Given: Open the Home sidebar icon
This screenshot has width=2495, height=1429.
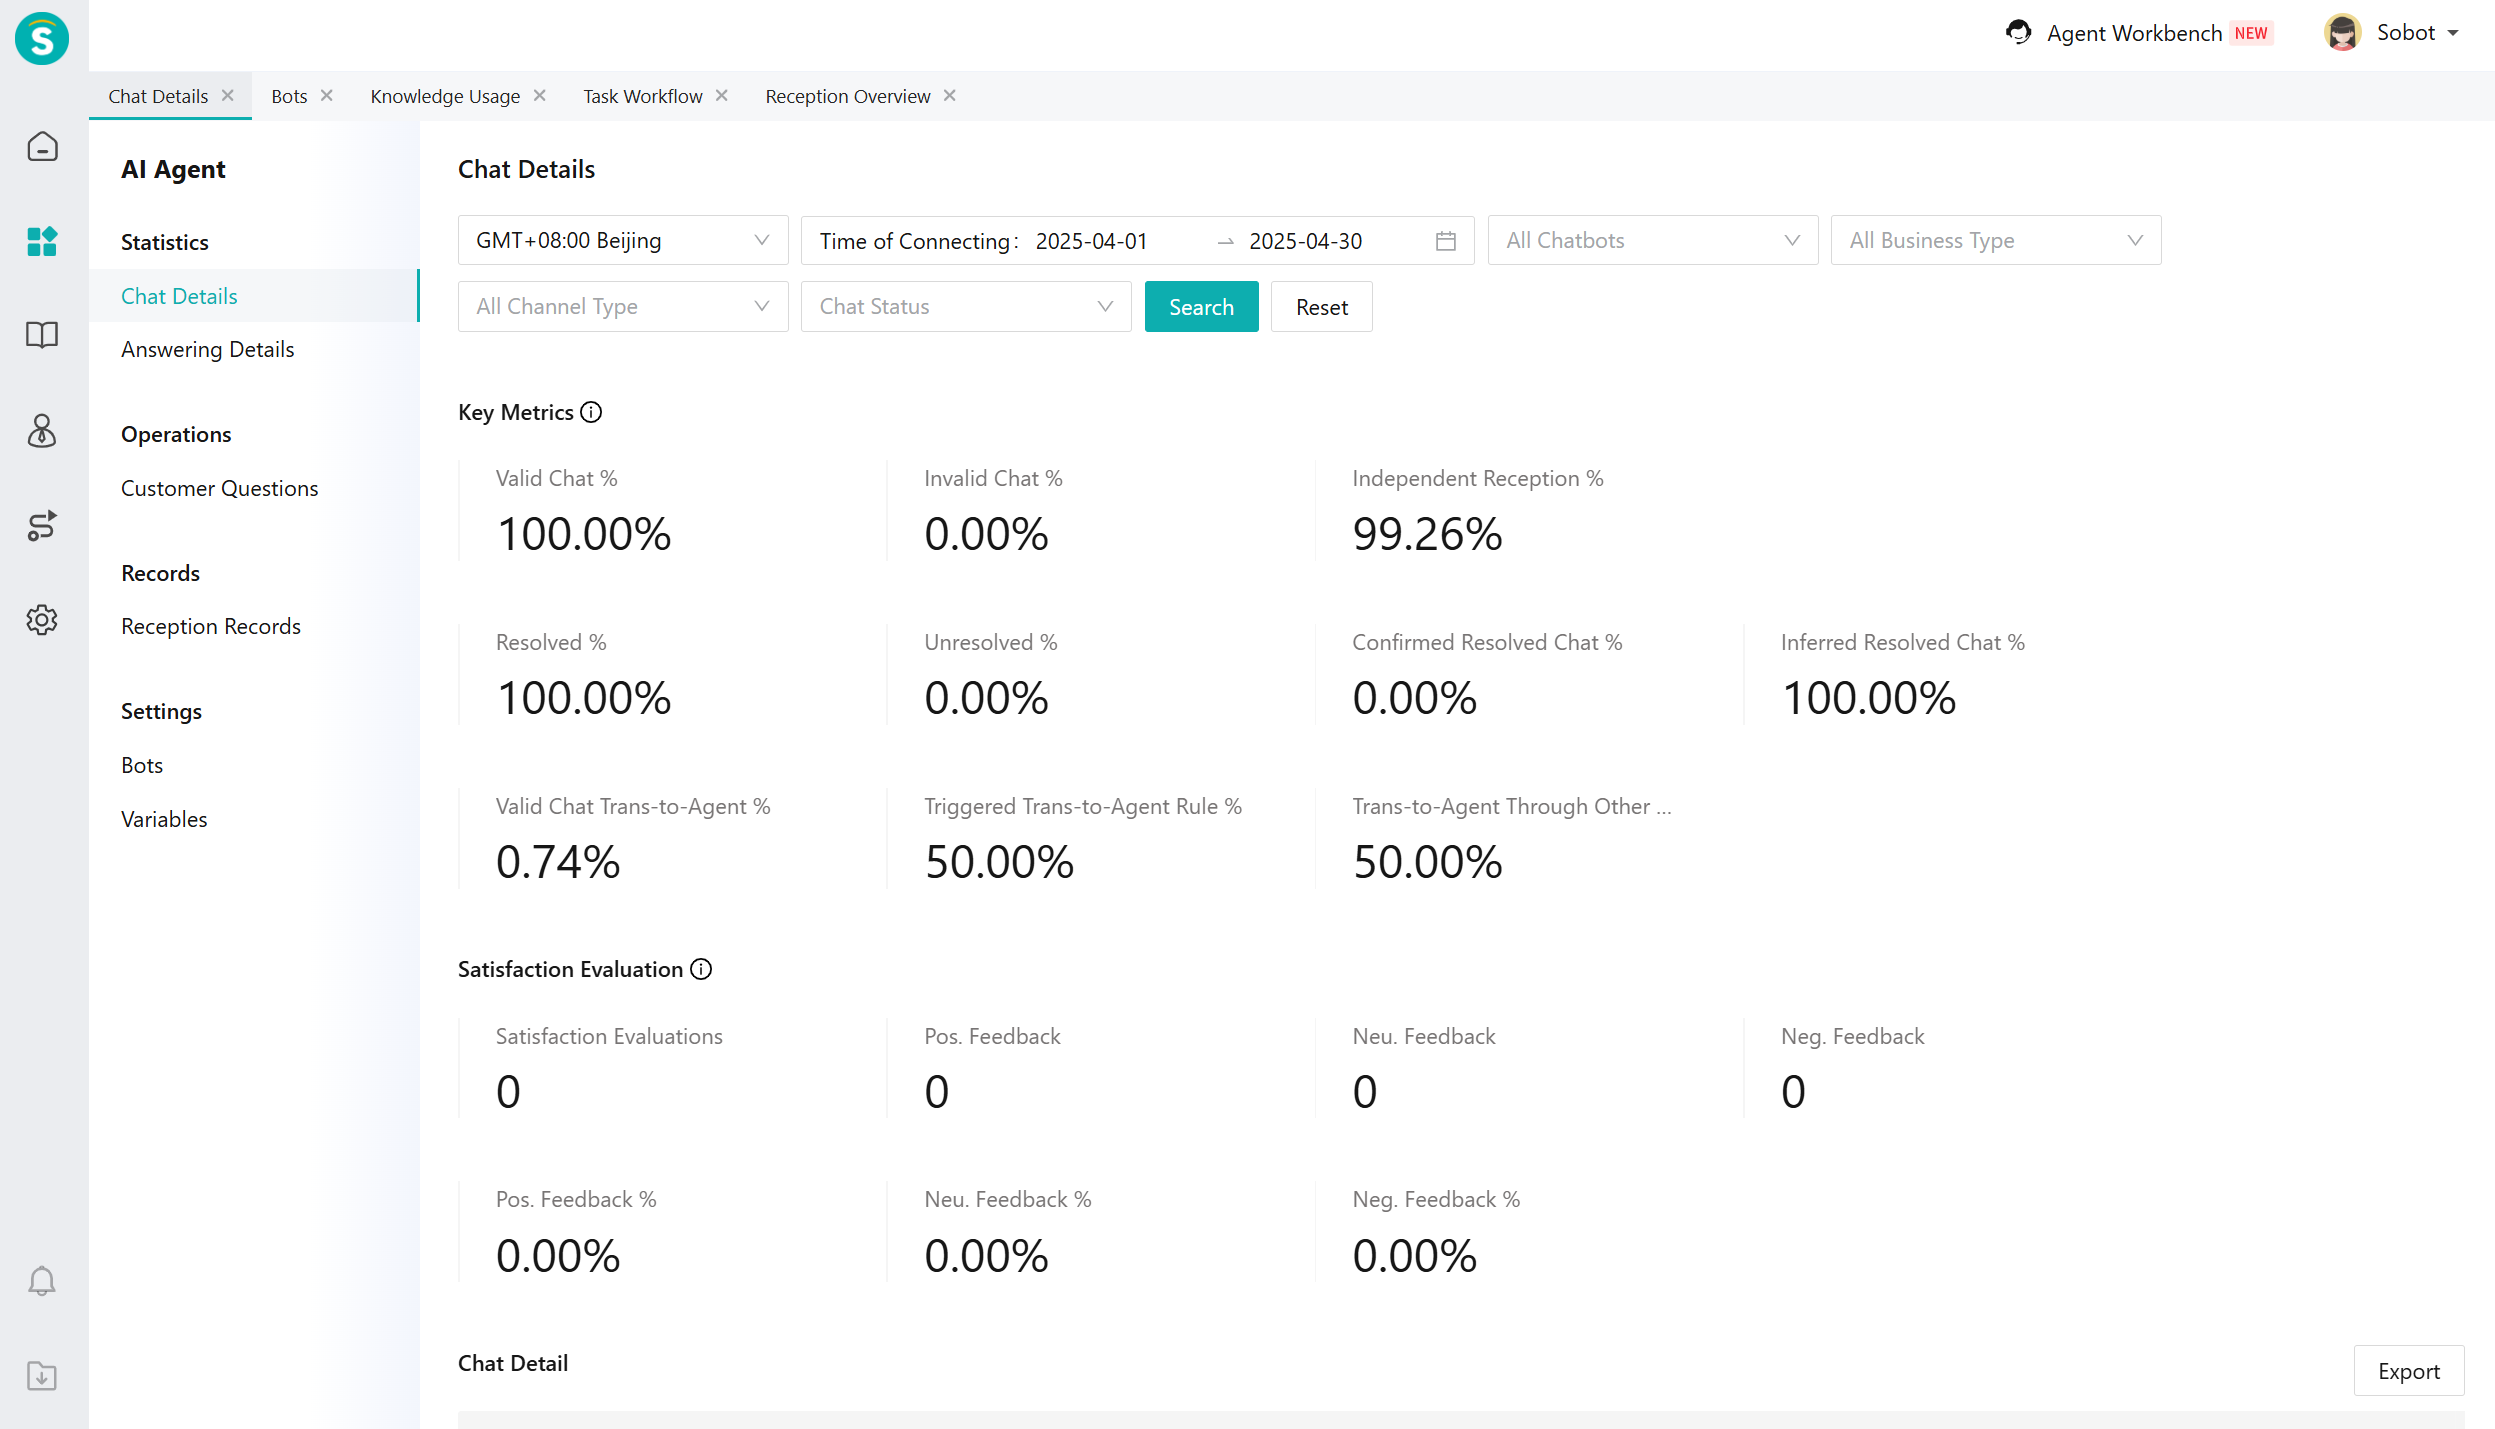Looking at the screenshot, I should coord(42,146).
